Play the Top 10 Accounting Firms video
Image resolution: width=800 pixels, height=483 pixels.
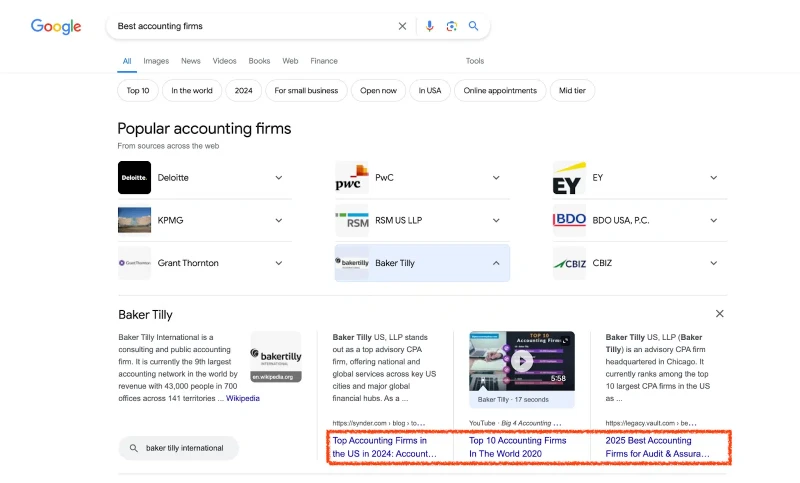click(x=522, y=361)
